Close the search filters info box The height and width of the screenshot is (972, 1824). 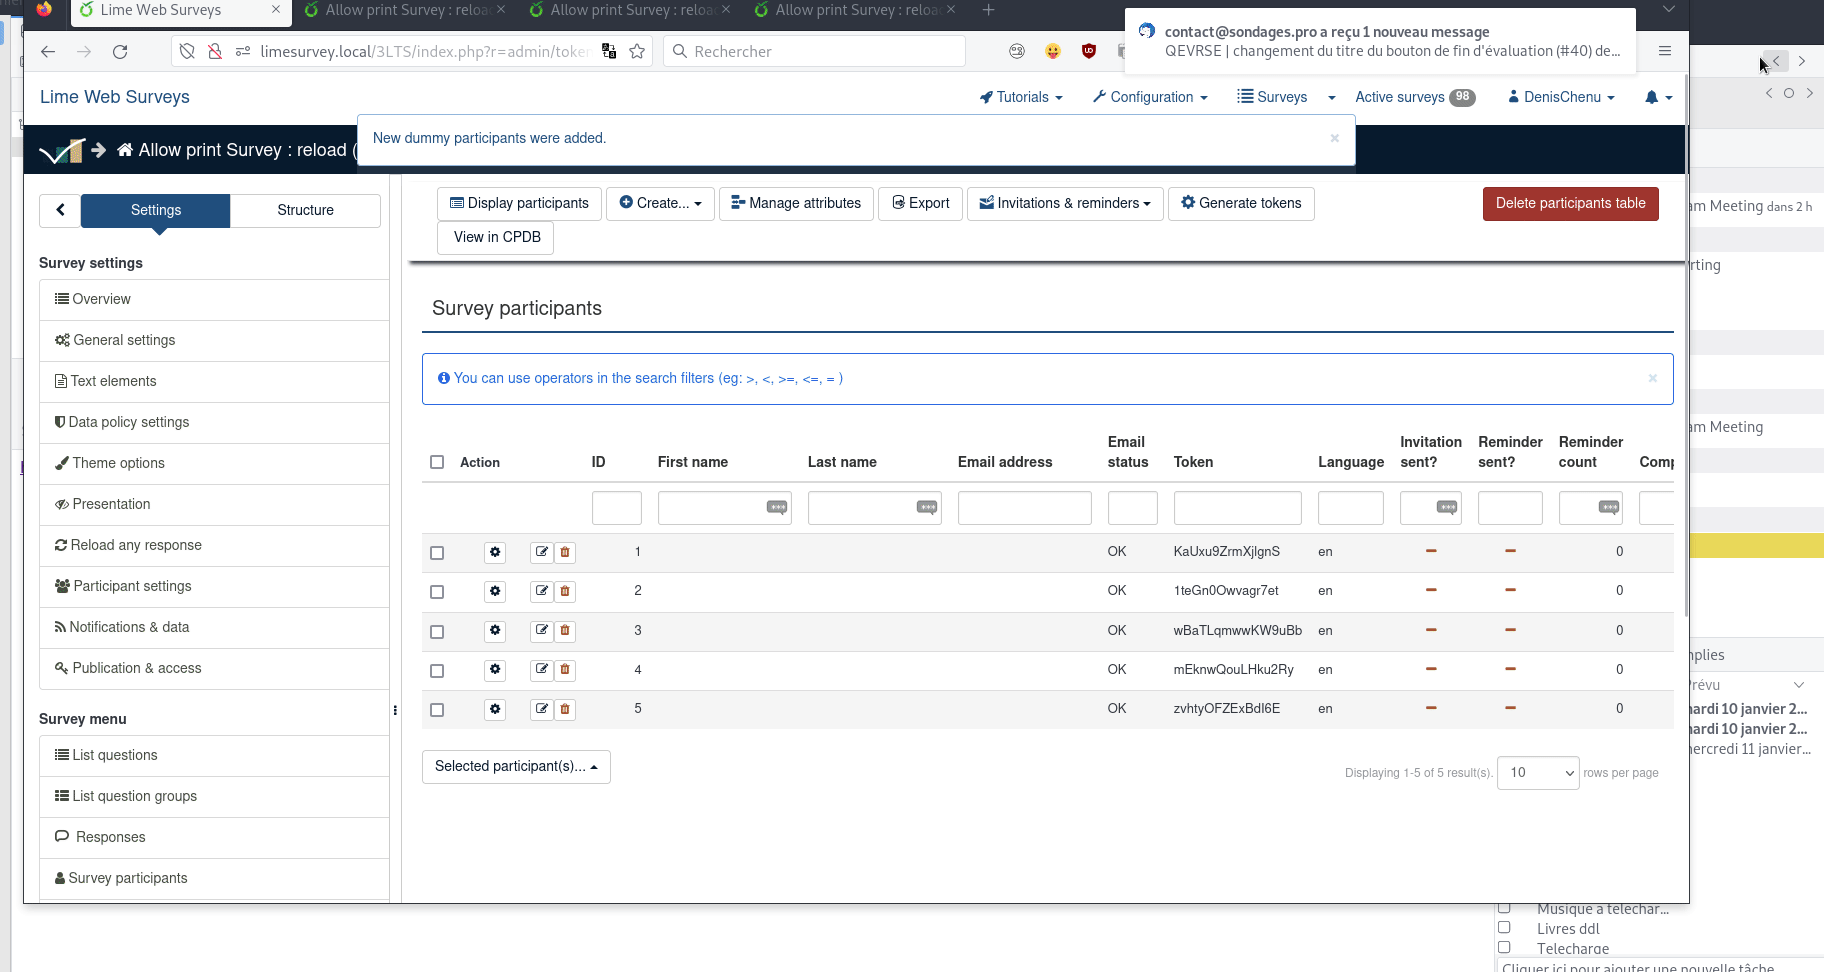pyautogui.click(x=1652, y=378)
